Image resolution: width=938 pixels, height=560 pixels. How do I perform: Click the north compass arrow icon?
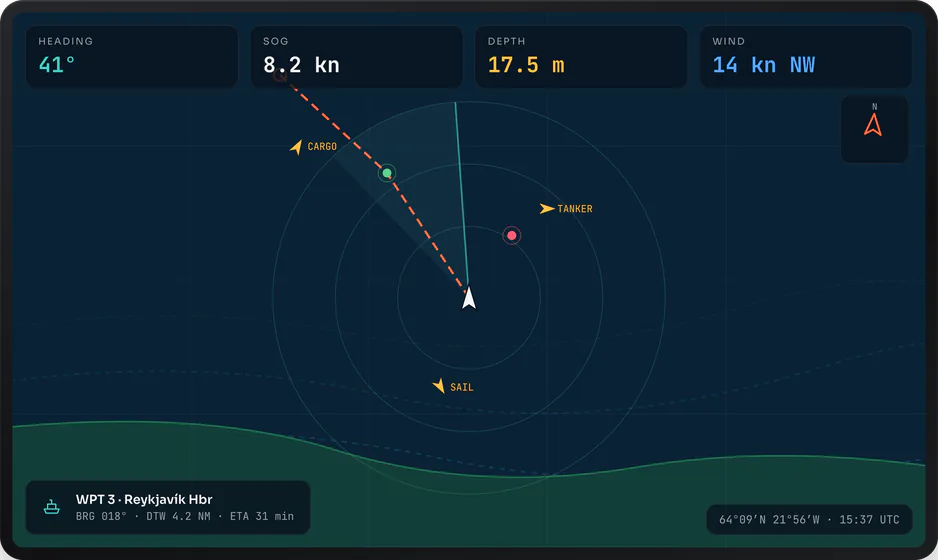coord(873,124)
